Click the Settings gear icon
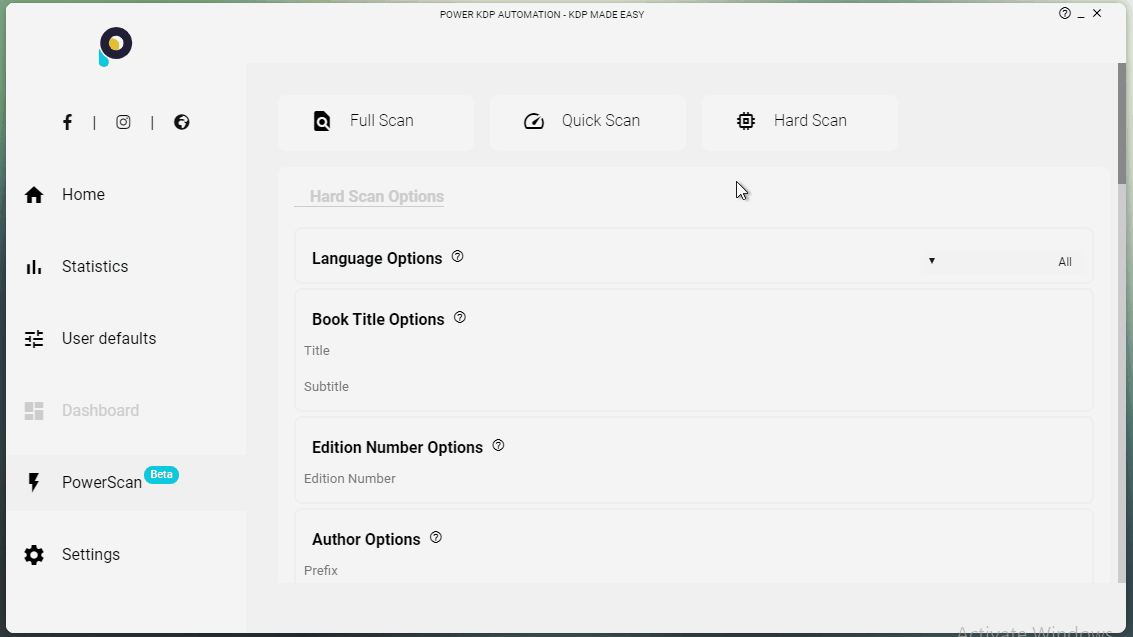The width and height of the screenshot is (1133, 637). pyautogui.click(x=34, y=555)
